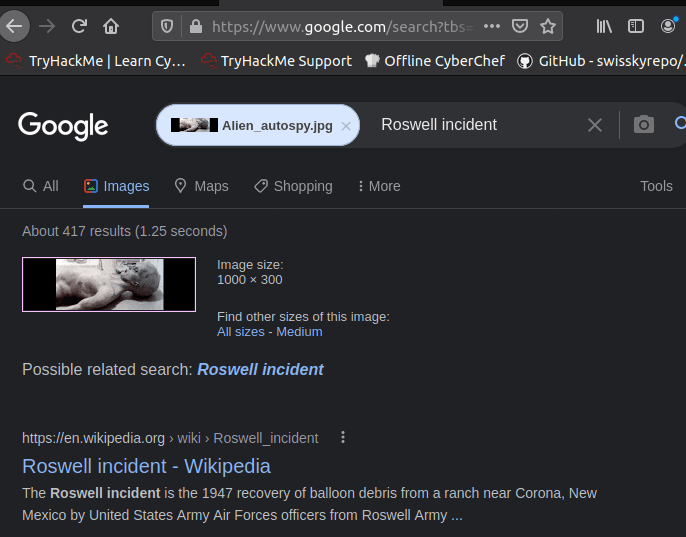Click the Alien_autospy.jpg image chip thumbnail
The image size is (686, 537).
click(x=194, y=125)
